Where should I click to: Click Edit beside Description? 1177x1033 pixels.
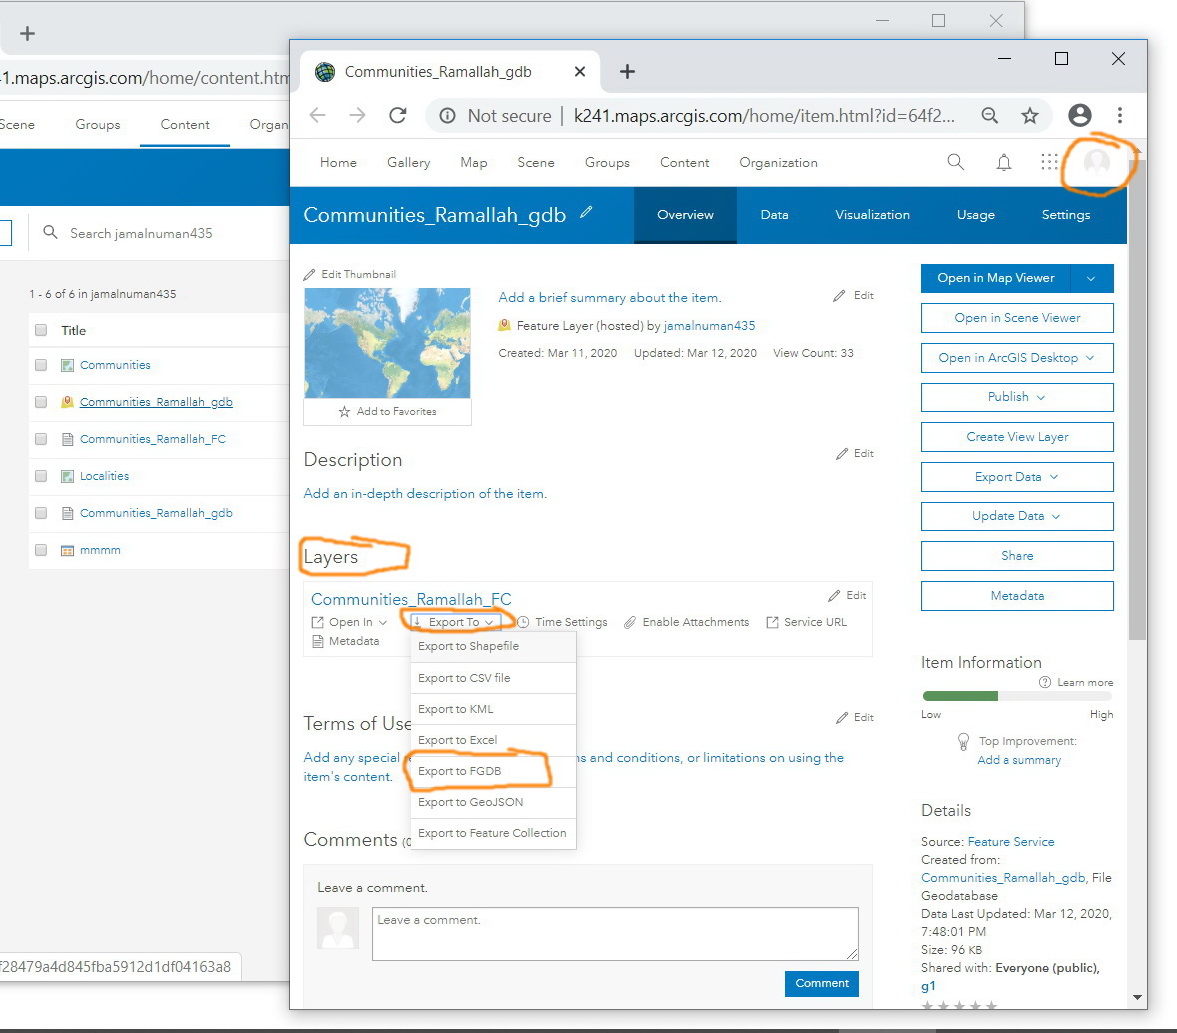pyautogui.click(x=855, y=453)
